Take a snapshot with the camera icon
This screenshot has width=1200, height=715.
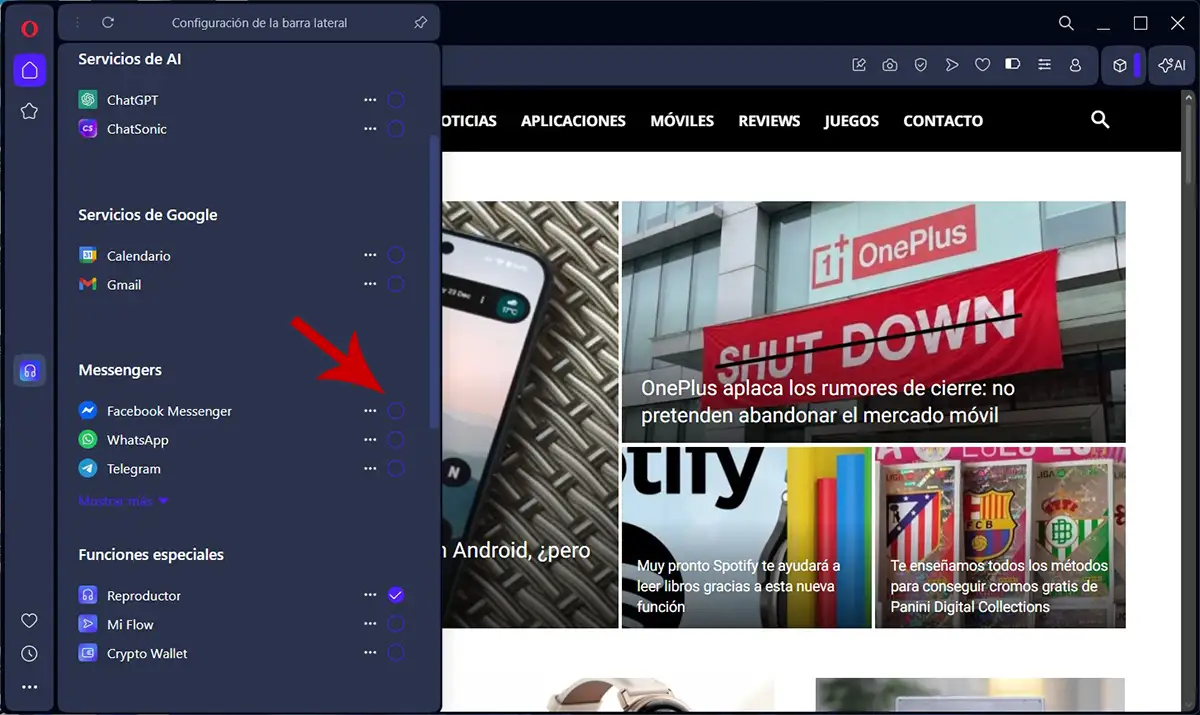[889, 64]
